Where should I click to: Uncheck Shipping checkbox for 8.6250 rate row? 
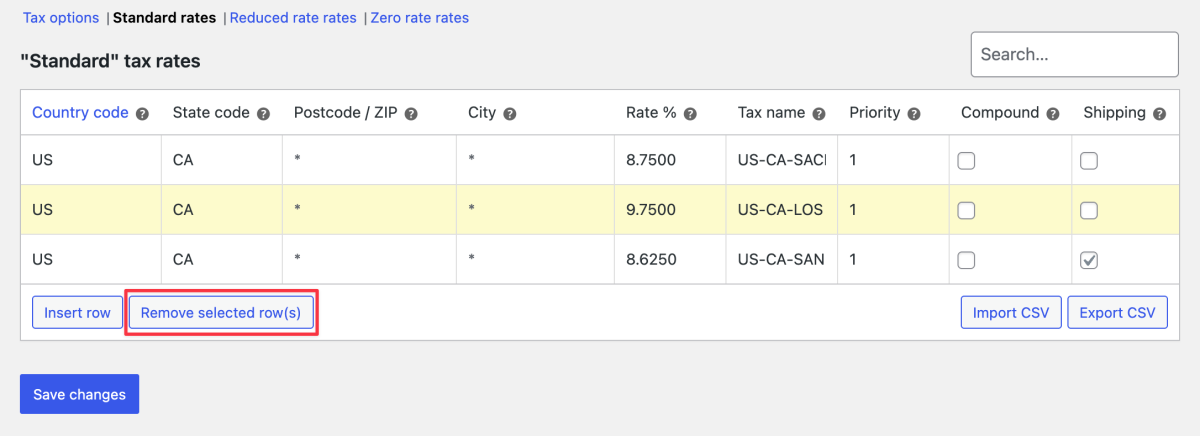(x=1089, y=260)
